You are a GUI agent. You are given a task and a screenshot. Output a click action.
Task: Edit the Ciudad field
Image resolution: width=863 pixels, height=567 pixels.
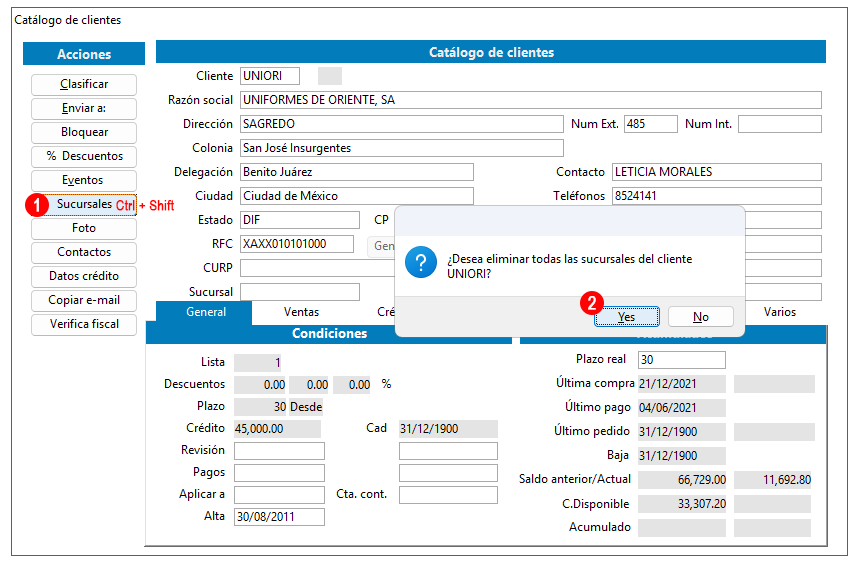point(357,196)
